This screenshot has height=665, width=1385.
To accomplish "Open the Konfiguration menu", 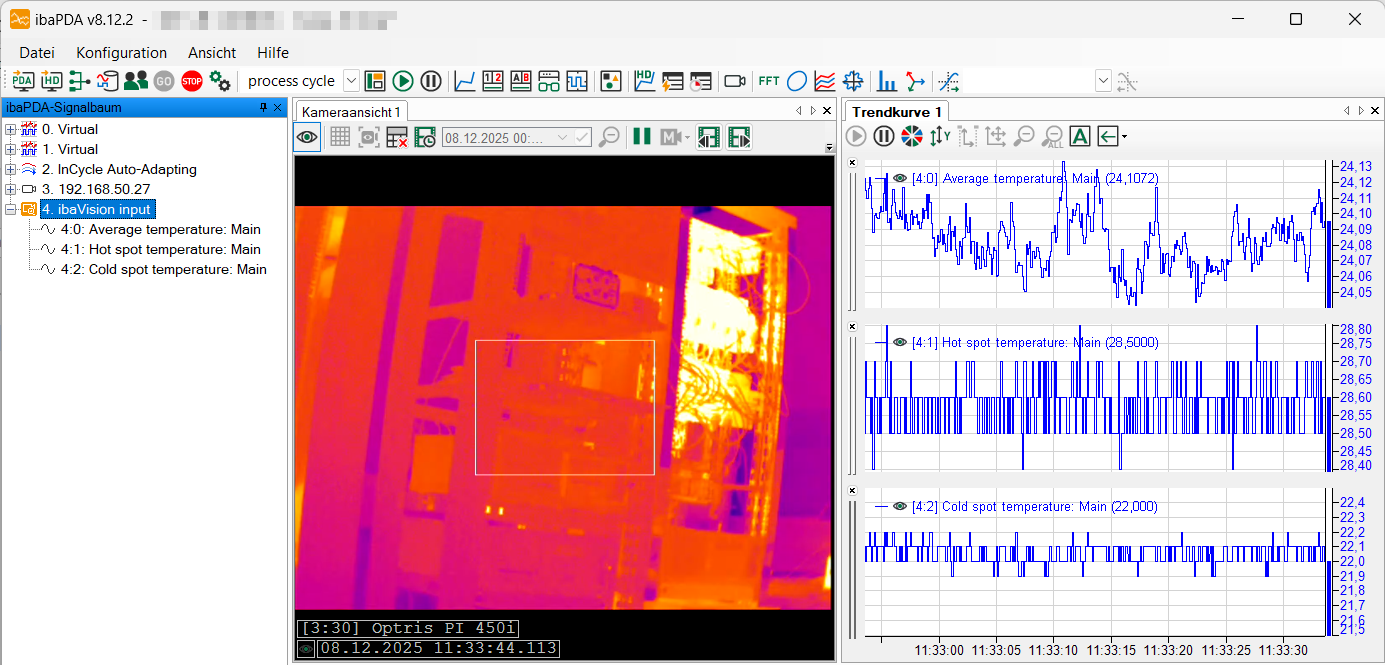I will [121, 53].
